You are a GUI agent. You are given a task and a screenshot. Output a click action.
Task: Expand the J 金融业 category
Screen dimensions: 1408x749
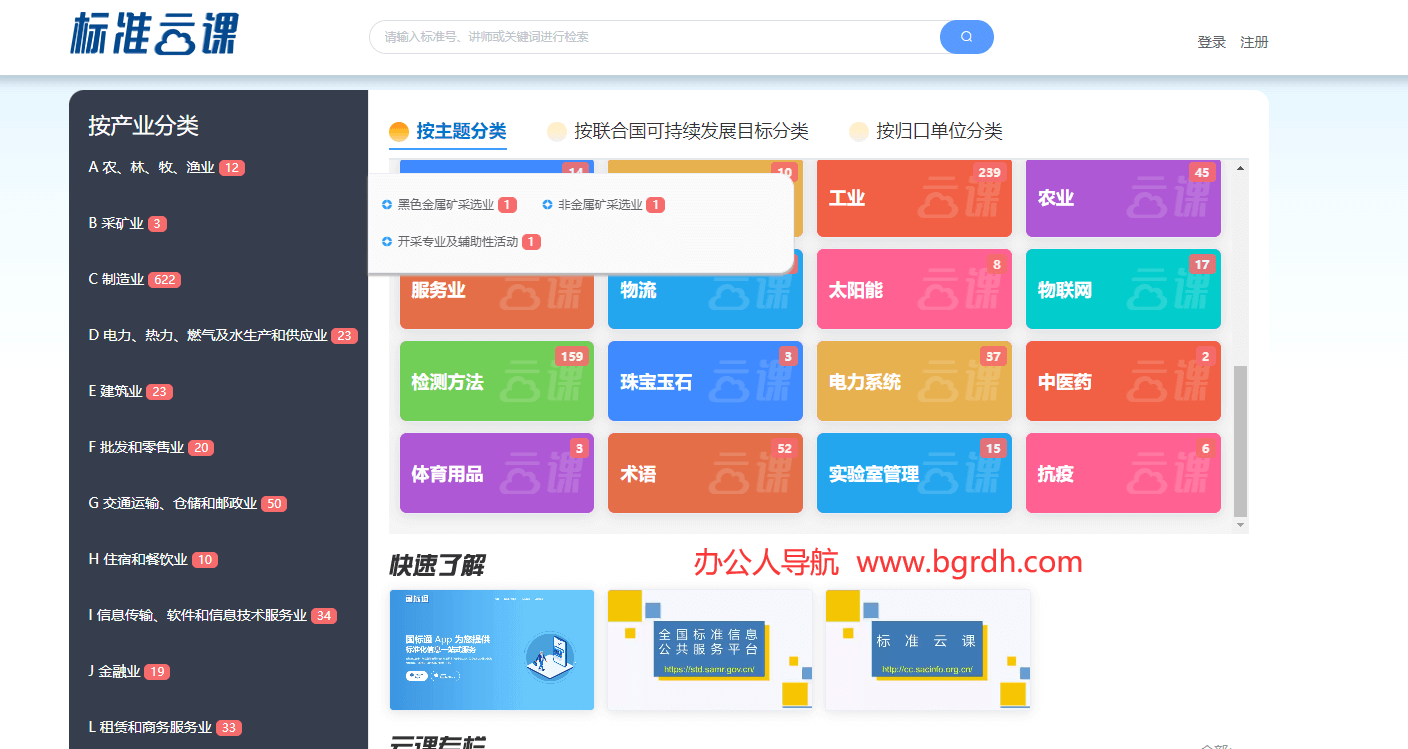tap(124, 671)
